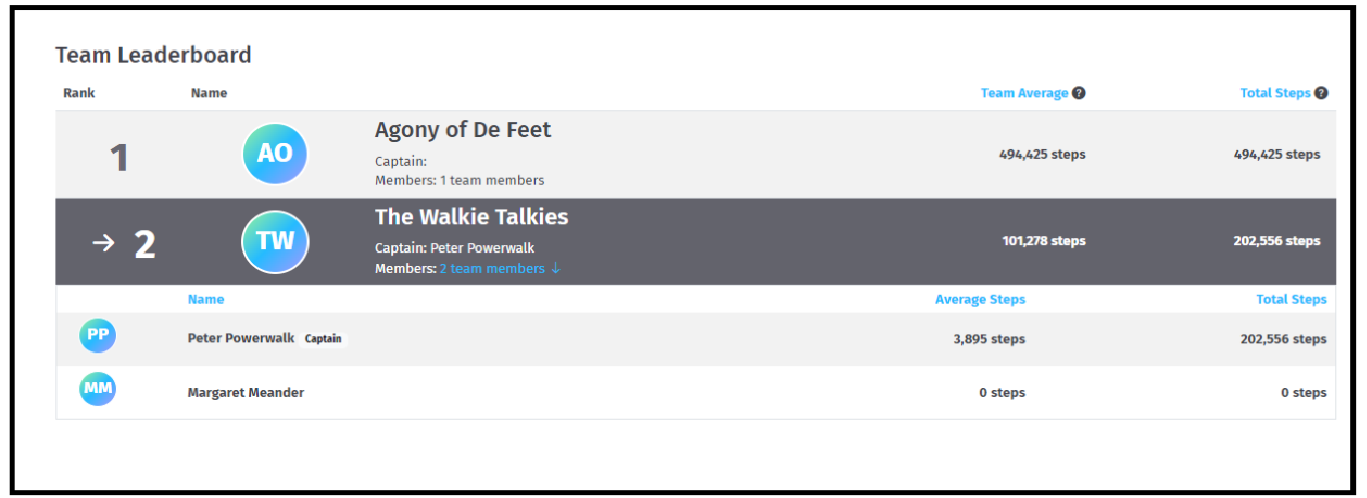Screen dimensions: 1367x498
Task: Sort members by Average Steps
Action: (x=980, y=299)
